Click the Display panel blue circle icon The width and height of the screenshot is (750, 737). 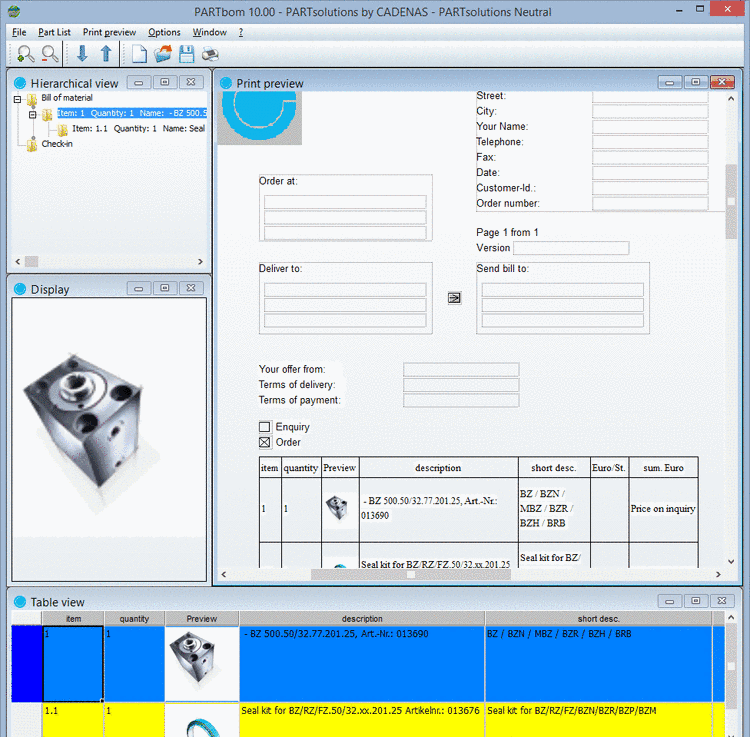20,289
